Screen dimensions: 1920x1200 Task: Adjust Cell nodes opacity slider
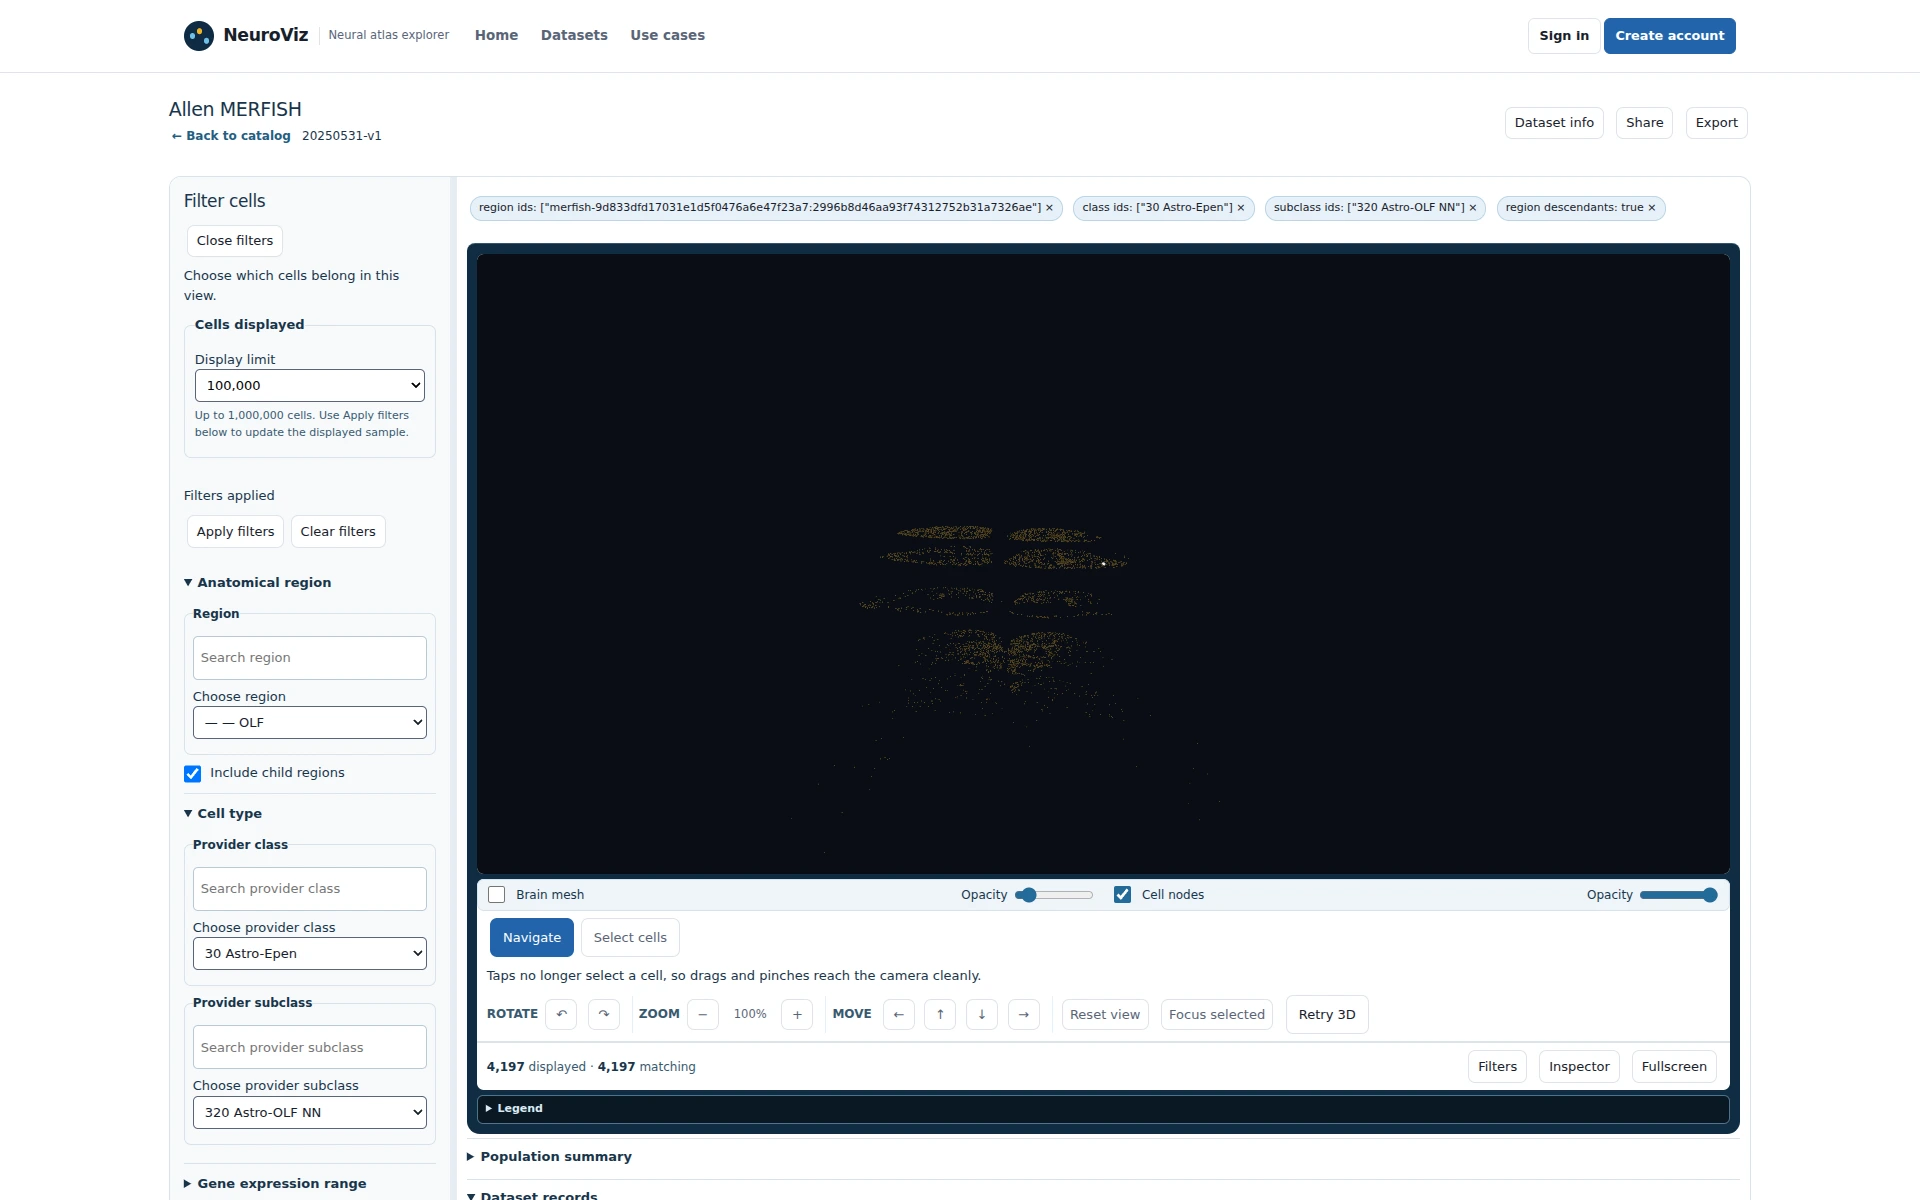(1679, 895)
